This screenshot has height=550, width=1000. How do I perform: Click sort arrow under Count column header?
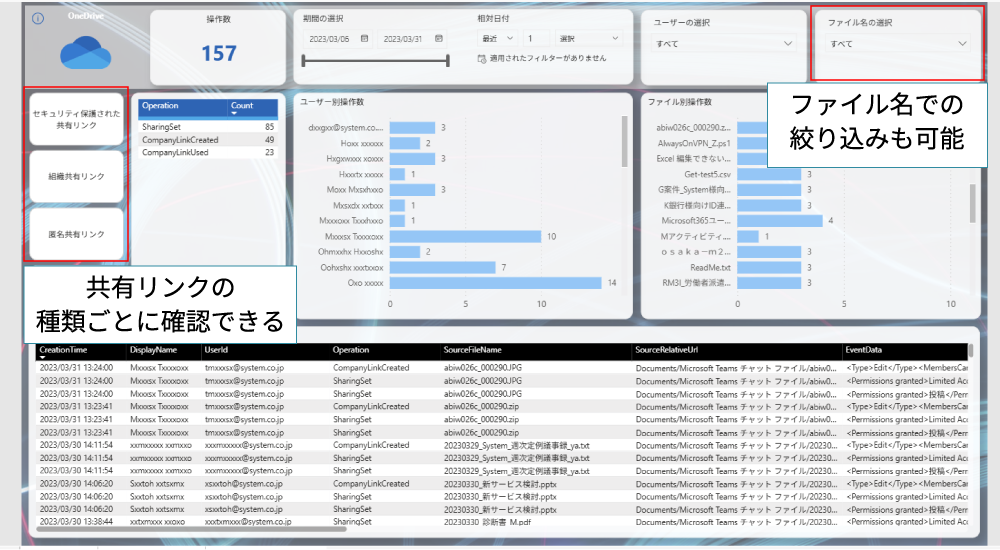236,113
